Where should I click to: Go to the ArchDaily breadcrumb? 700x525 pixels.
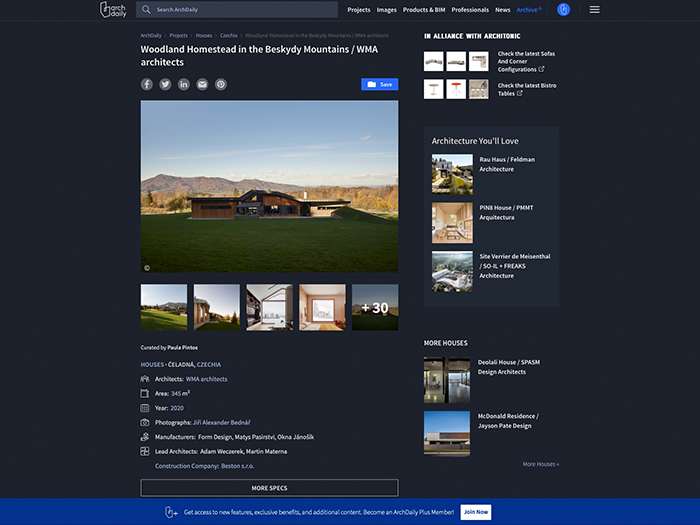pos(151,35)
